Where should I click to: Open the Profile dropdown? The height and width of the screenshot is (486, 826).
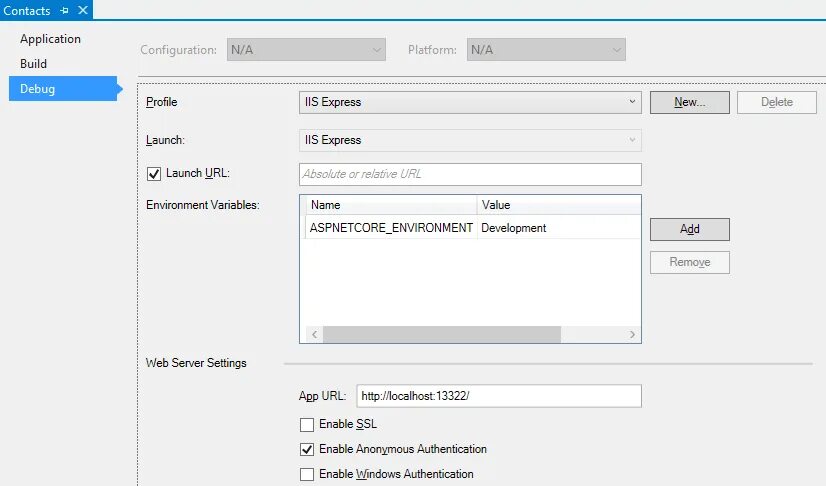point(470,102)
